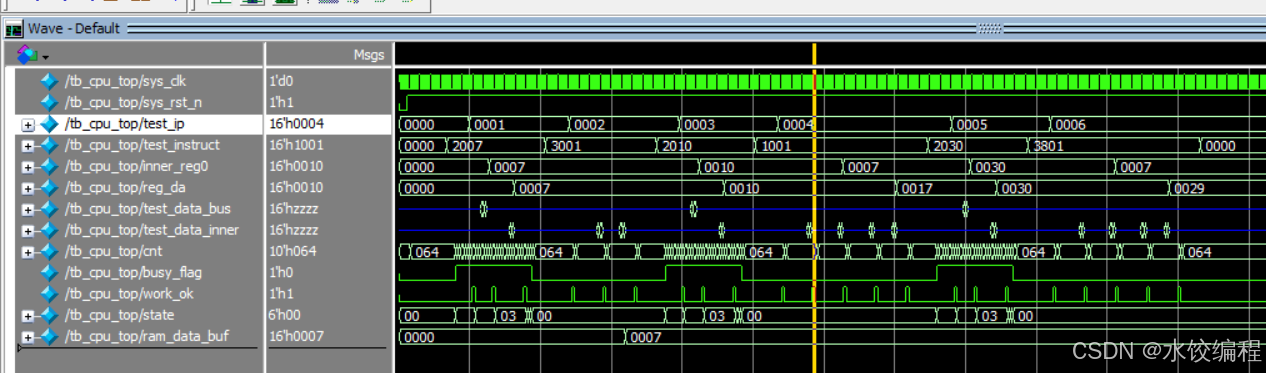Select signal /tb_cpu_top/ram_data_buf
Viewport: 1266px width, 373px height.
[147, 336]
